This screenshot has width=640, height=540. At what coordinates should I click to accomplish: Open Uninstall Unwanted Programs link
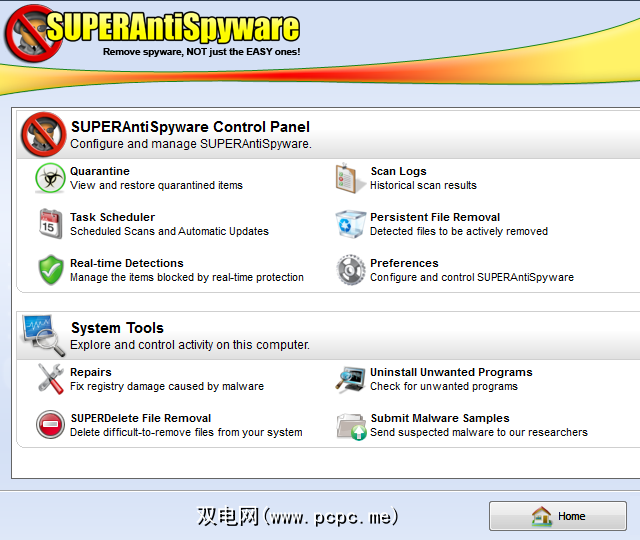pos(451,372)
